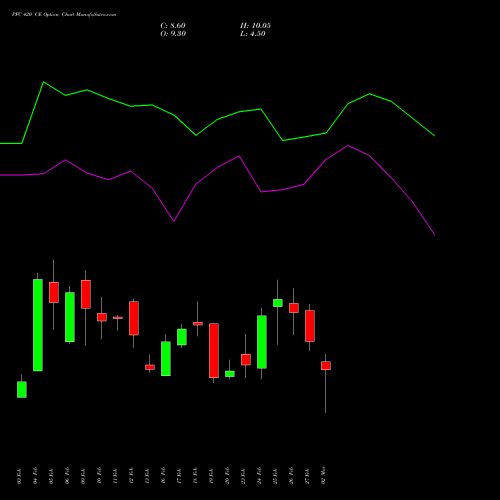Select the open value 'O: 9.30'

[x=173, y=34]
